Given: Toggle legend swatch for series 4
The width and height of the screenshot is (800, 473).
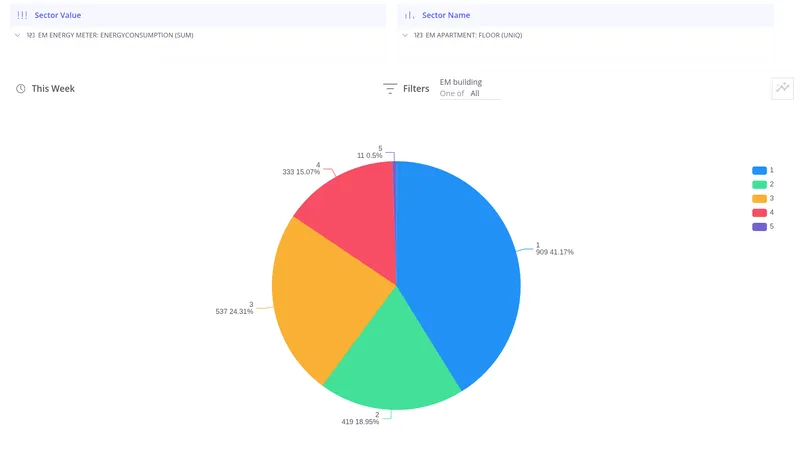Looking at the screenshot, I should 759,212.
